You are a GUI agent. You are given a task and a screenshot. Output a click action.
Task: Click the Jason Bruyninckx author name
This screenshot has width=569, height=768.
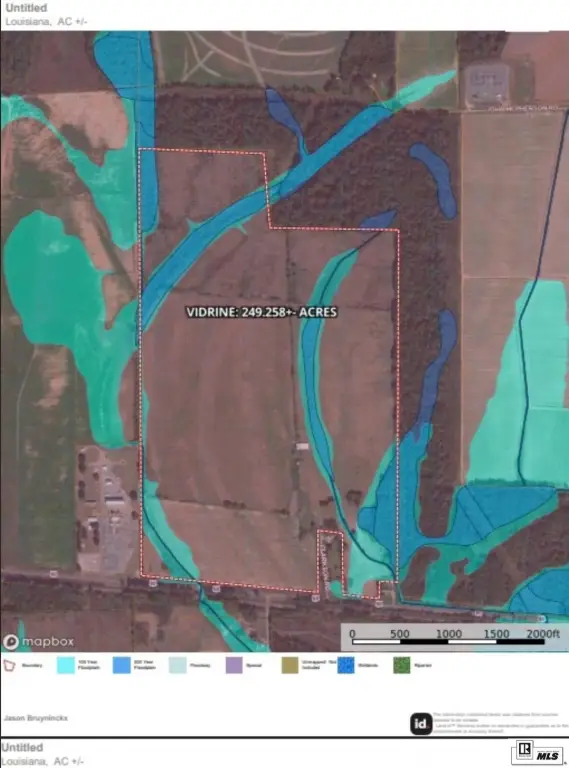coord(36,718)
